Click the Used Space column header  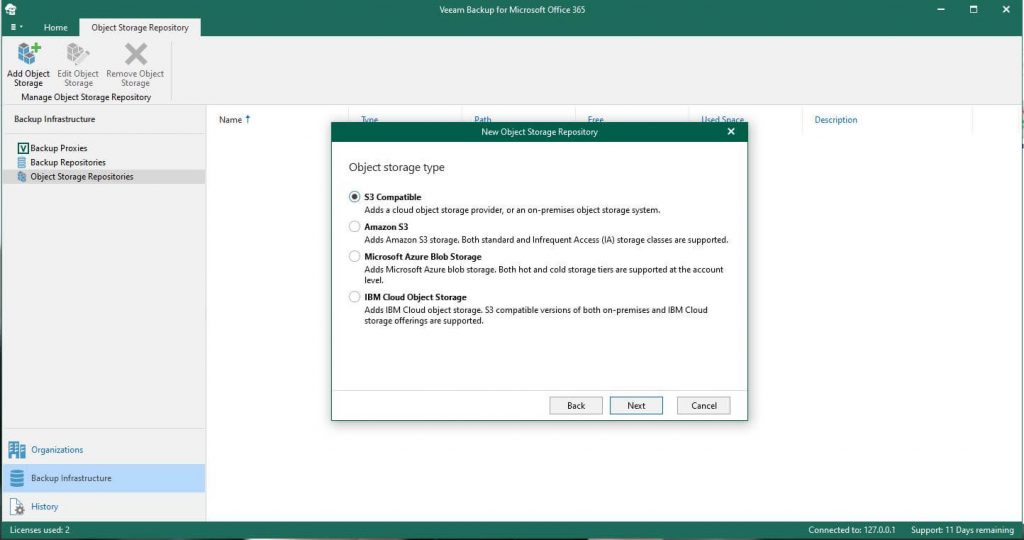click(722, 119)
